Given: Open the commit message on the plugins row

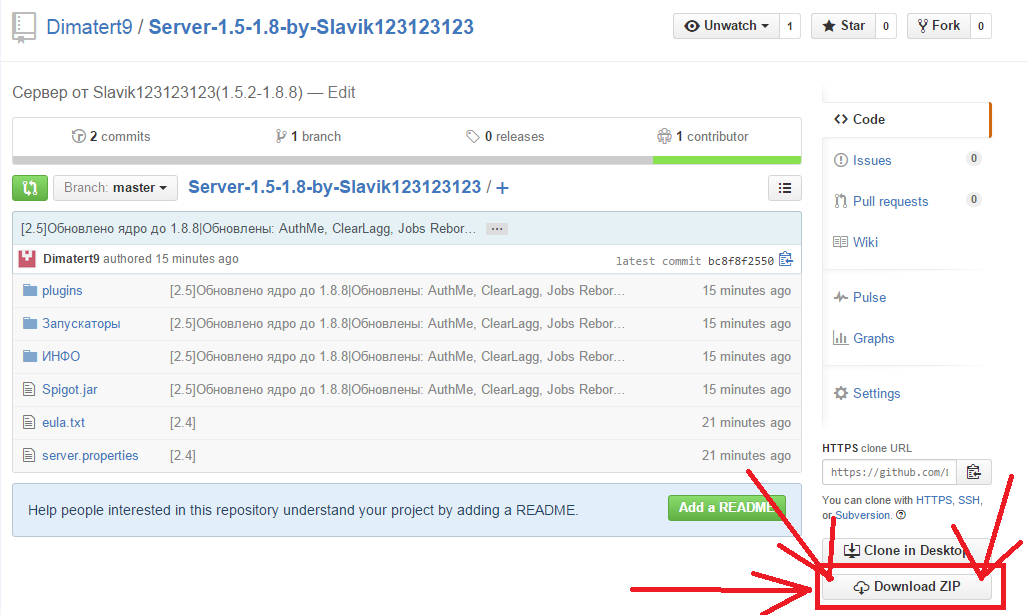Looking at the screenshot, I should pos(397,290).
